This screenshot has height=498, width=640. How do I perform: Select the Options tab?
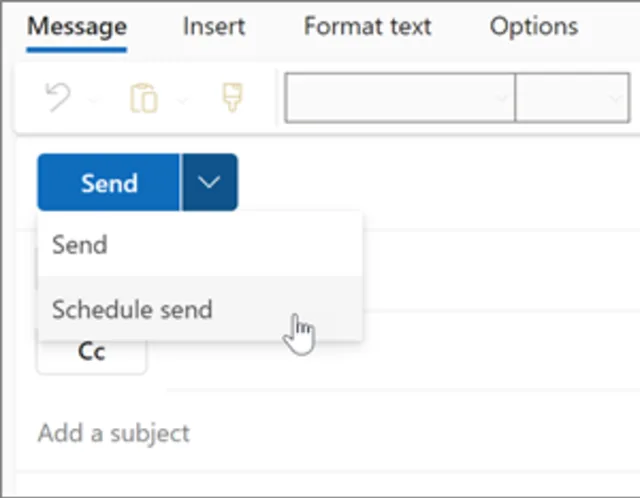[x=533, y=26]
